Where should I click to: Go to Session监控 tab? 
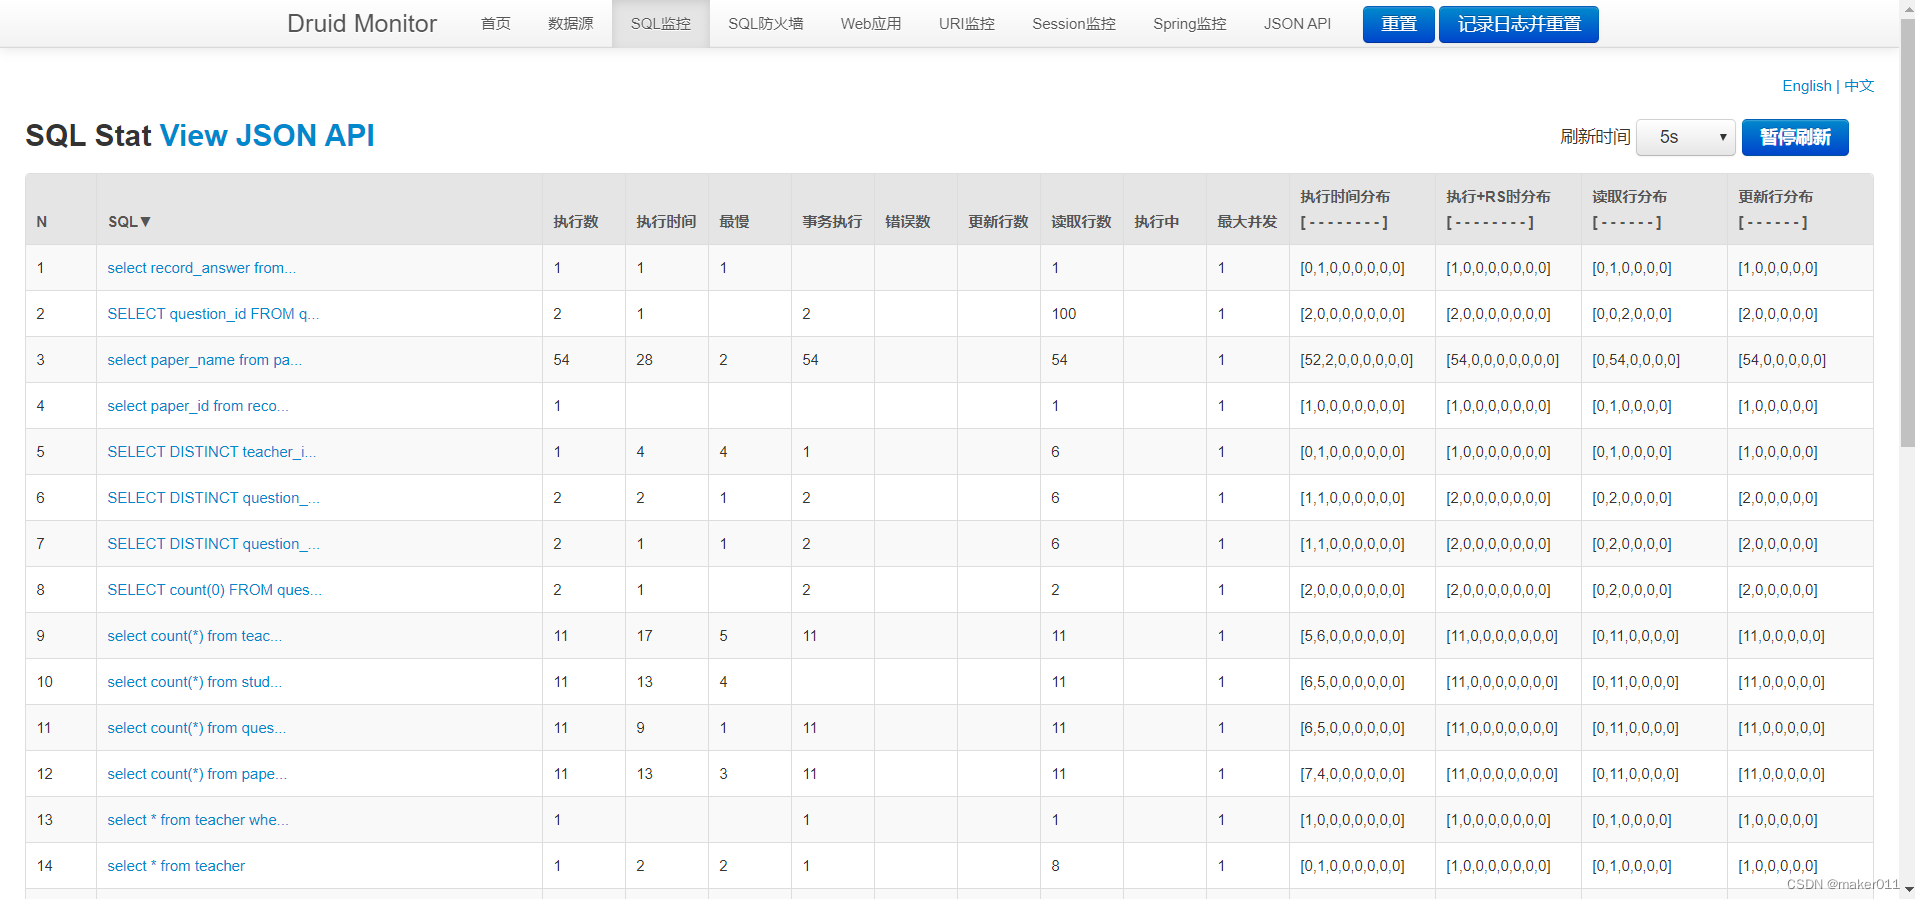(x=1073, y=23)
